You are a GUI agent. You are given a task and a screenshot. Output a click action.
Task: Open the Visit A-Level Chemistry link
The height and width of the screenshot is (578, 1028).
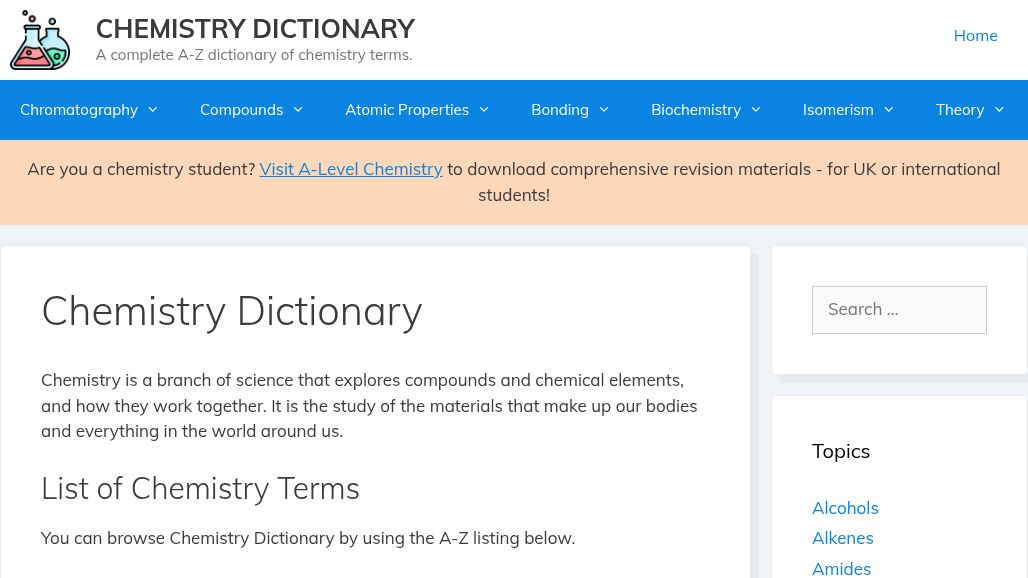coord(350,168)
